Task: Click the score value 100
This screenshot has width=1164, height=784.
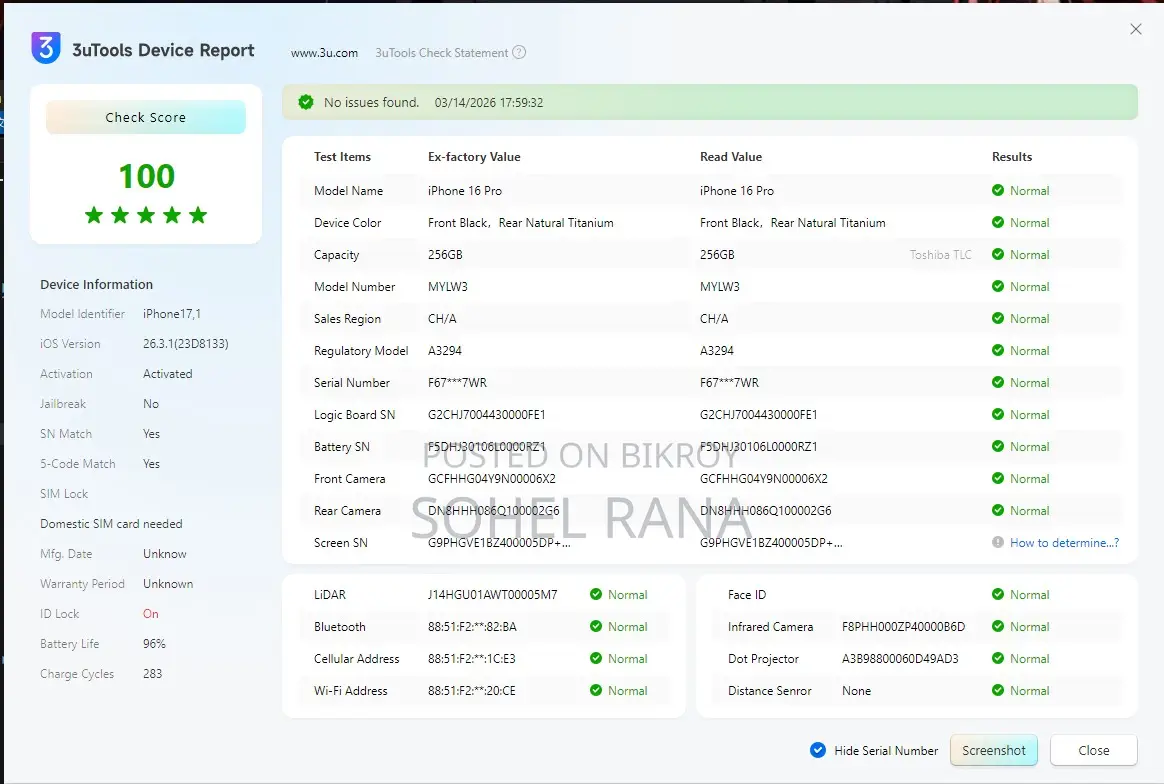Action: click(146, 176)
